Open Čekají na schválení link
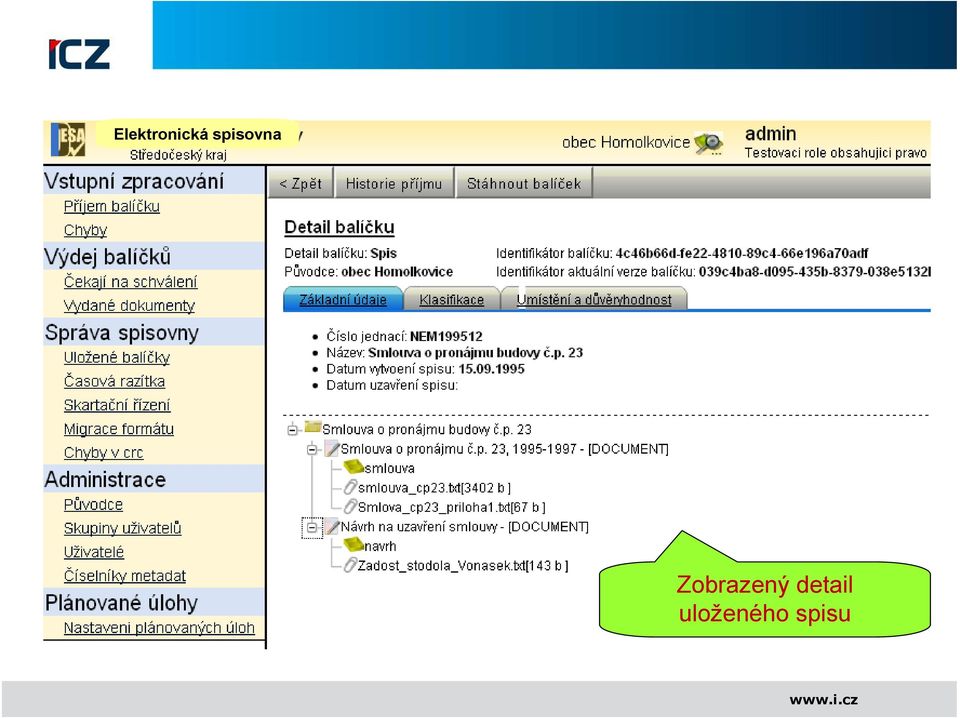Image resolution: width=960 pixels, height=718 pixels. (x=130, y=282)
